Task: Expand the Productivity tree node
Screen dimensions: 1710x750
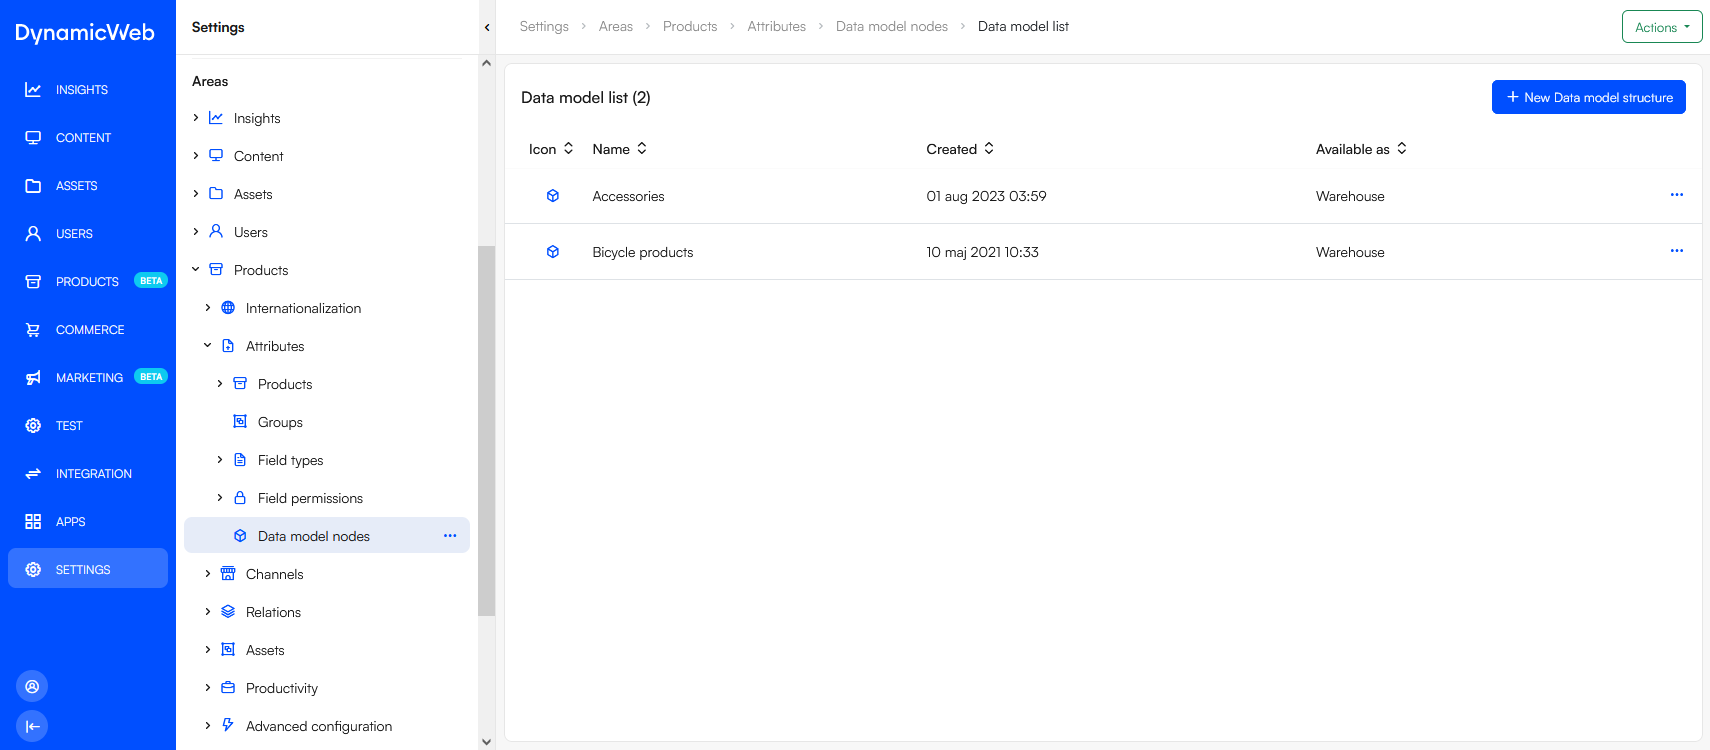Action: pyautogui.click(x=208, y=688)
